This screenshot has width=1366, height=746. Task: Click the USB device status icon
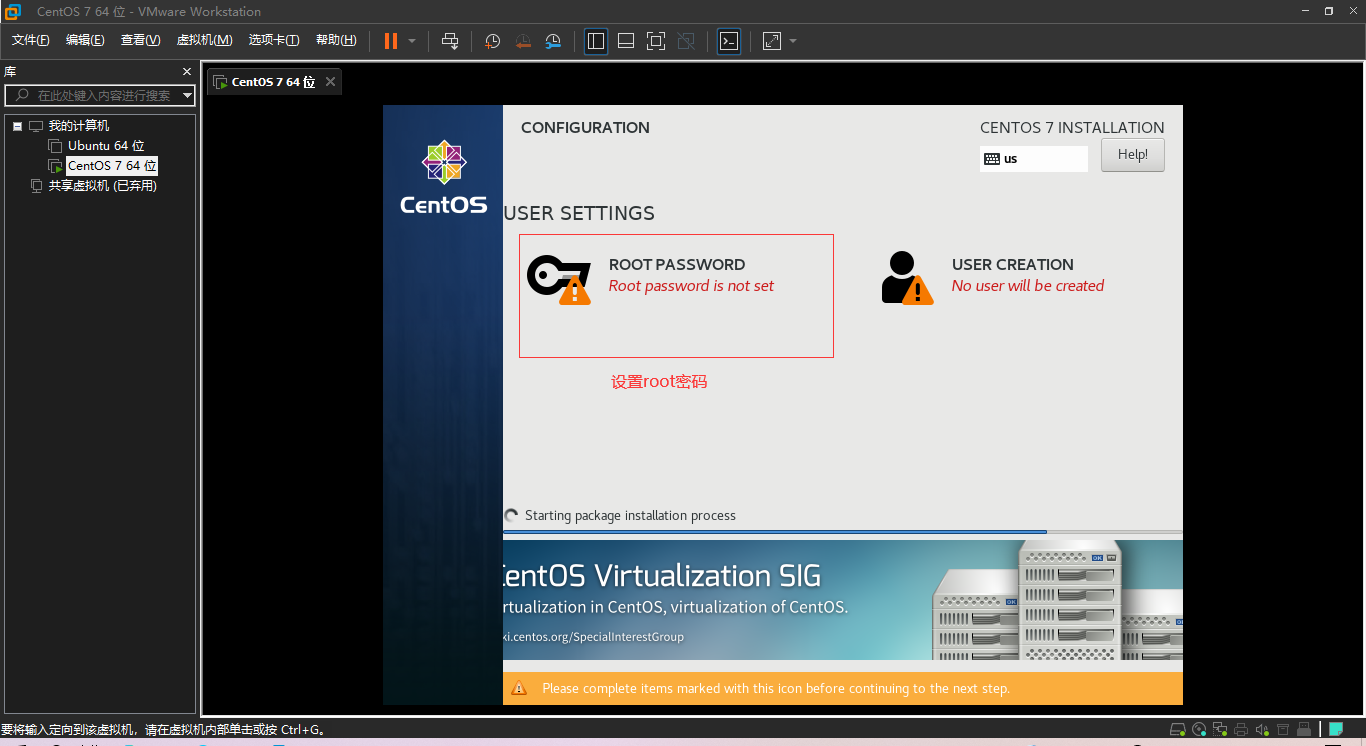click(1304, 729)
